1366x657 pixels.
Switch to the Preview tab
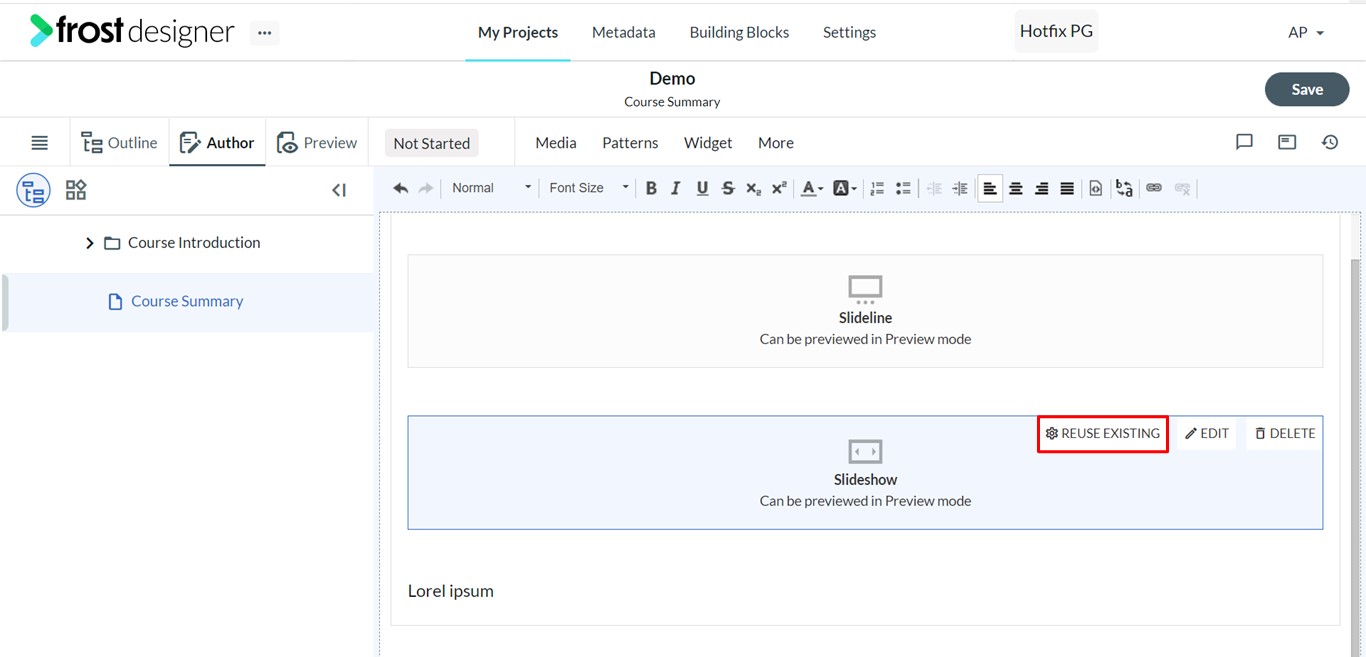[317, 143]
